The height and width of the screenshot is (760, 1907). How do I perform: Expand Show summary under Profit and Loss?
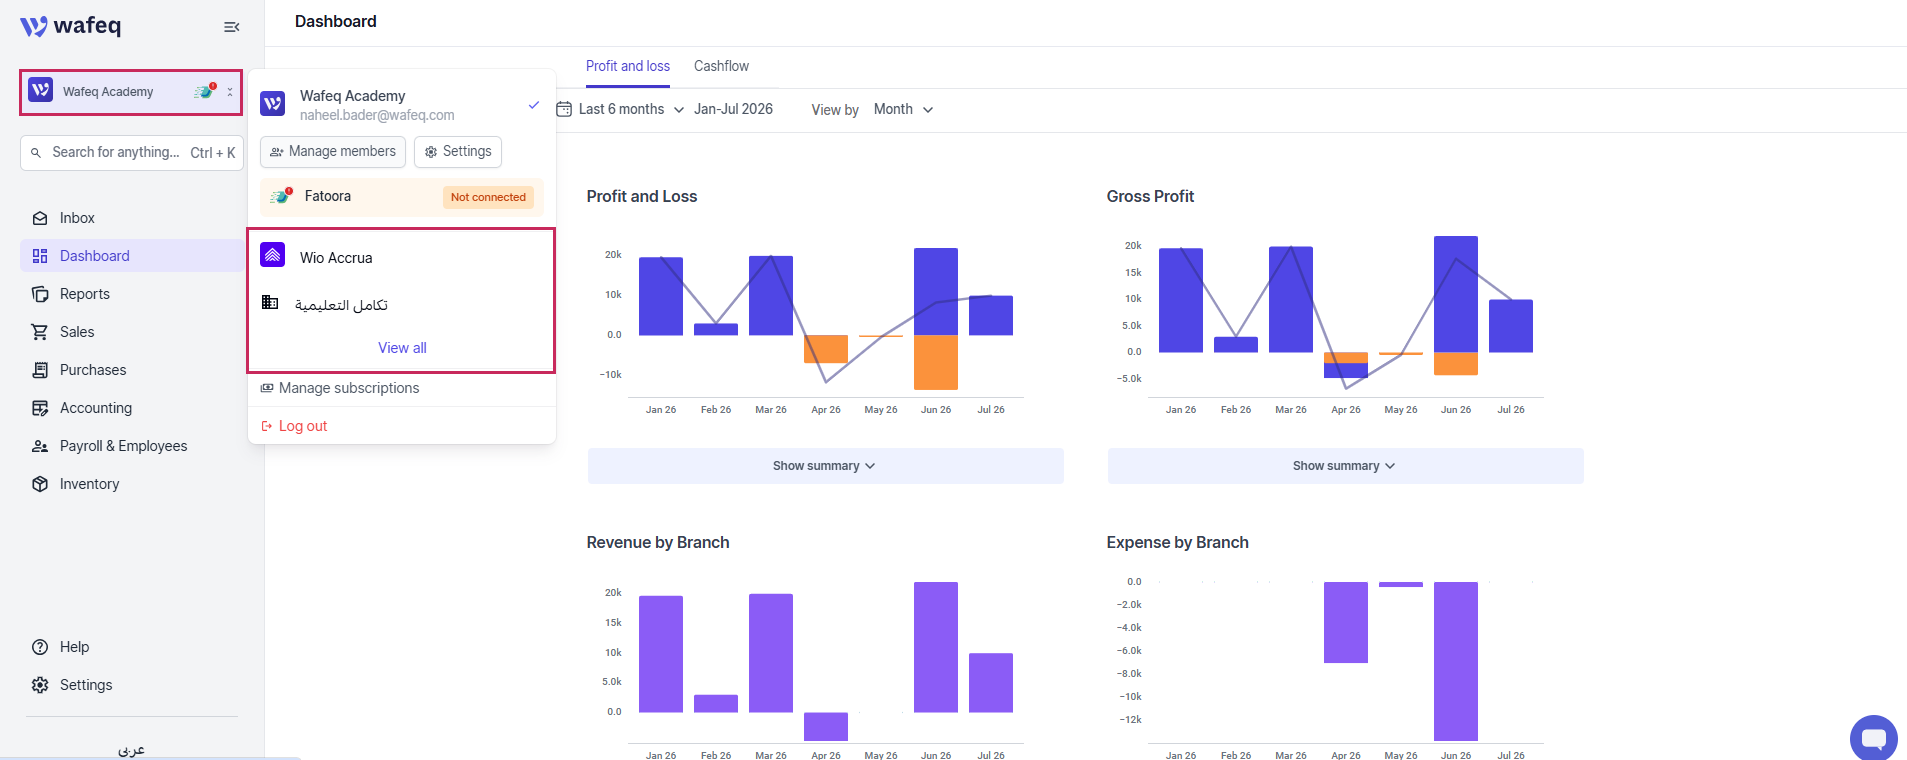click(825, 466)
